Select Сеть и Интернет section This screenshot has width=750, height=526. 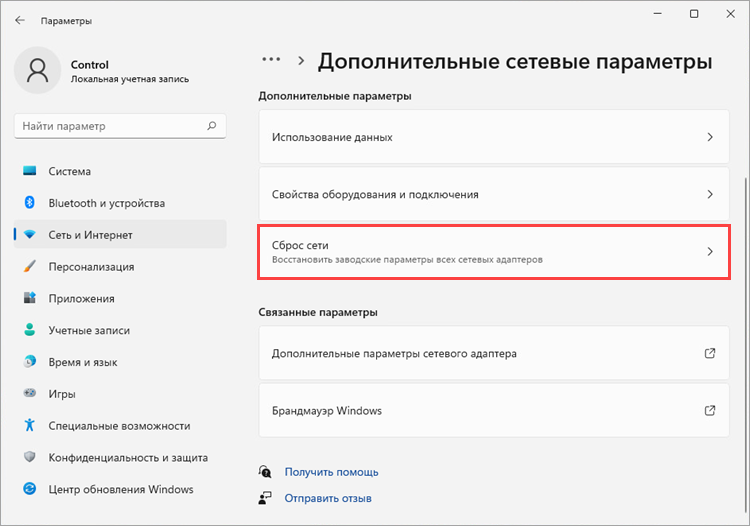coord(120,235)
